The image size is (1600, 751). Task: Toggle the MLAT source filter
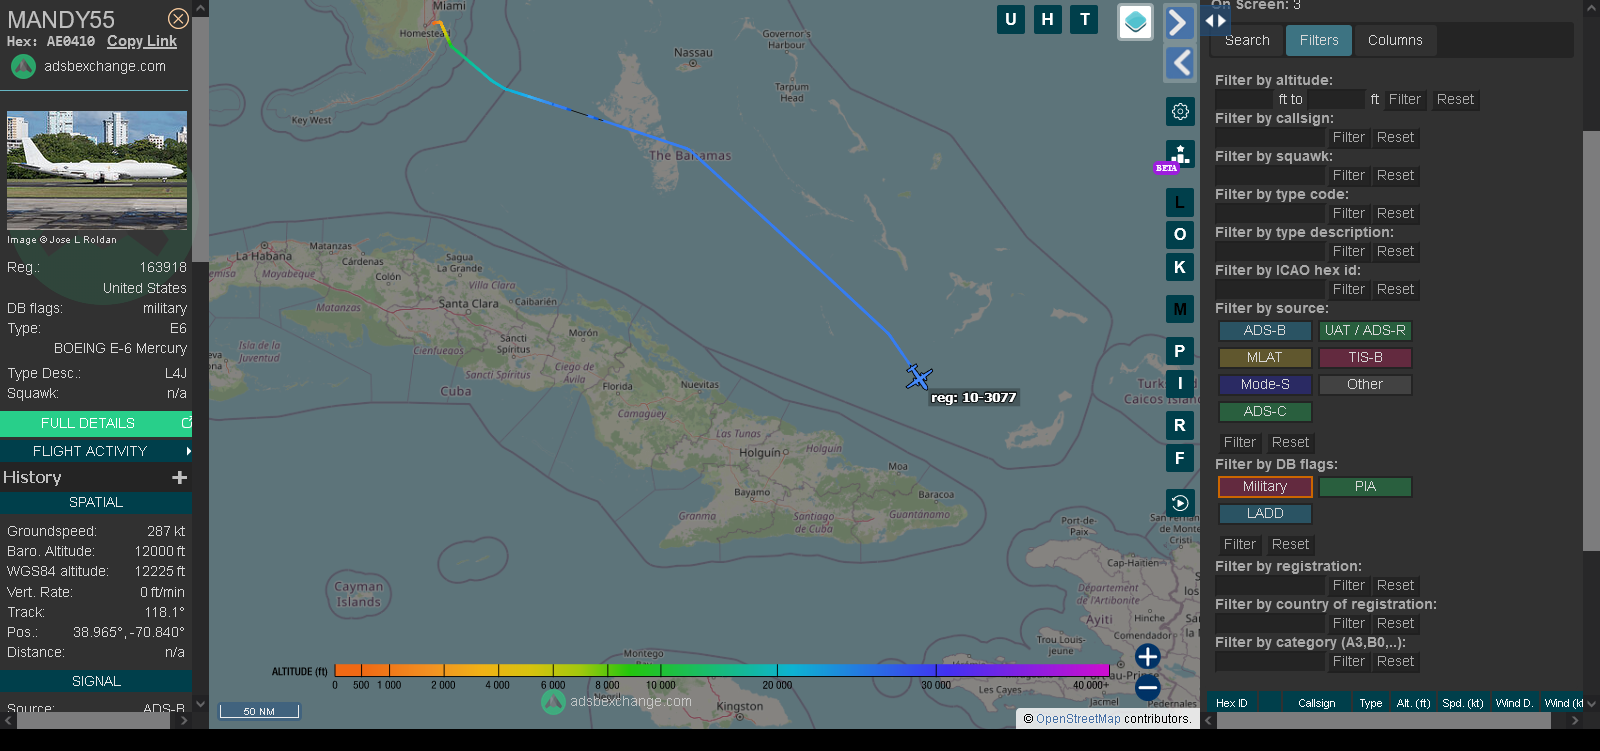pos(1265,358)
